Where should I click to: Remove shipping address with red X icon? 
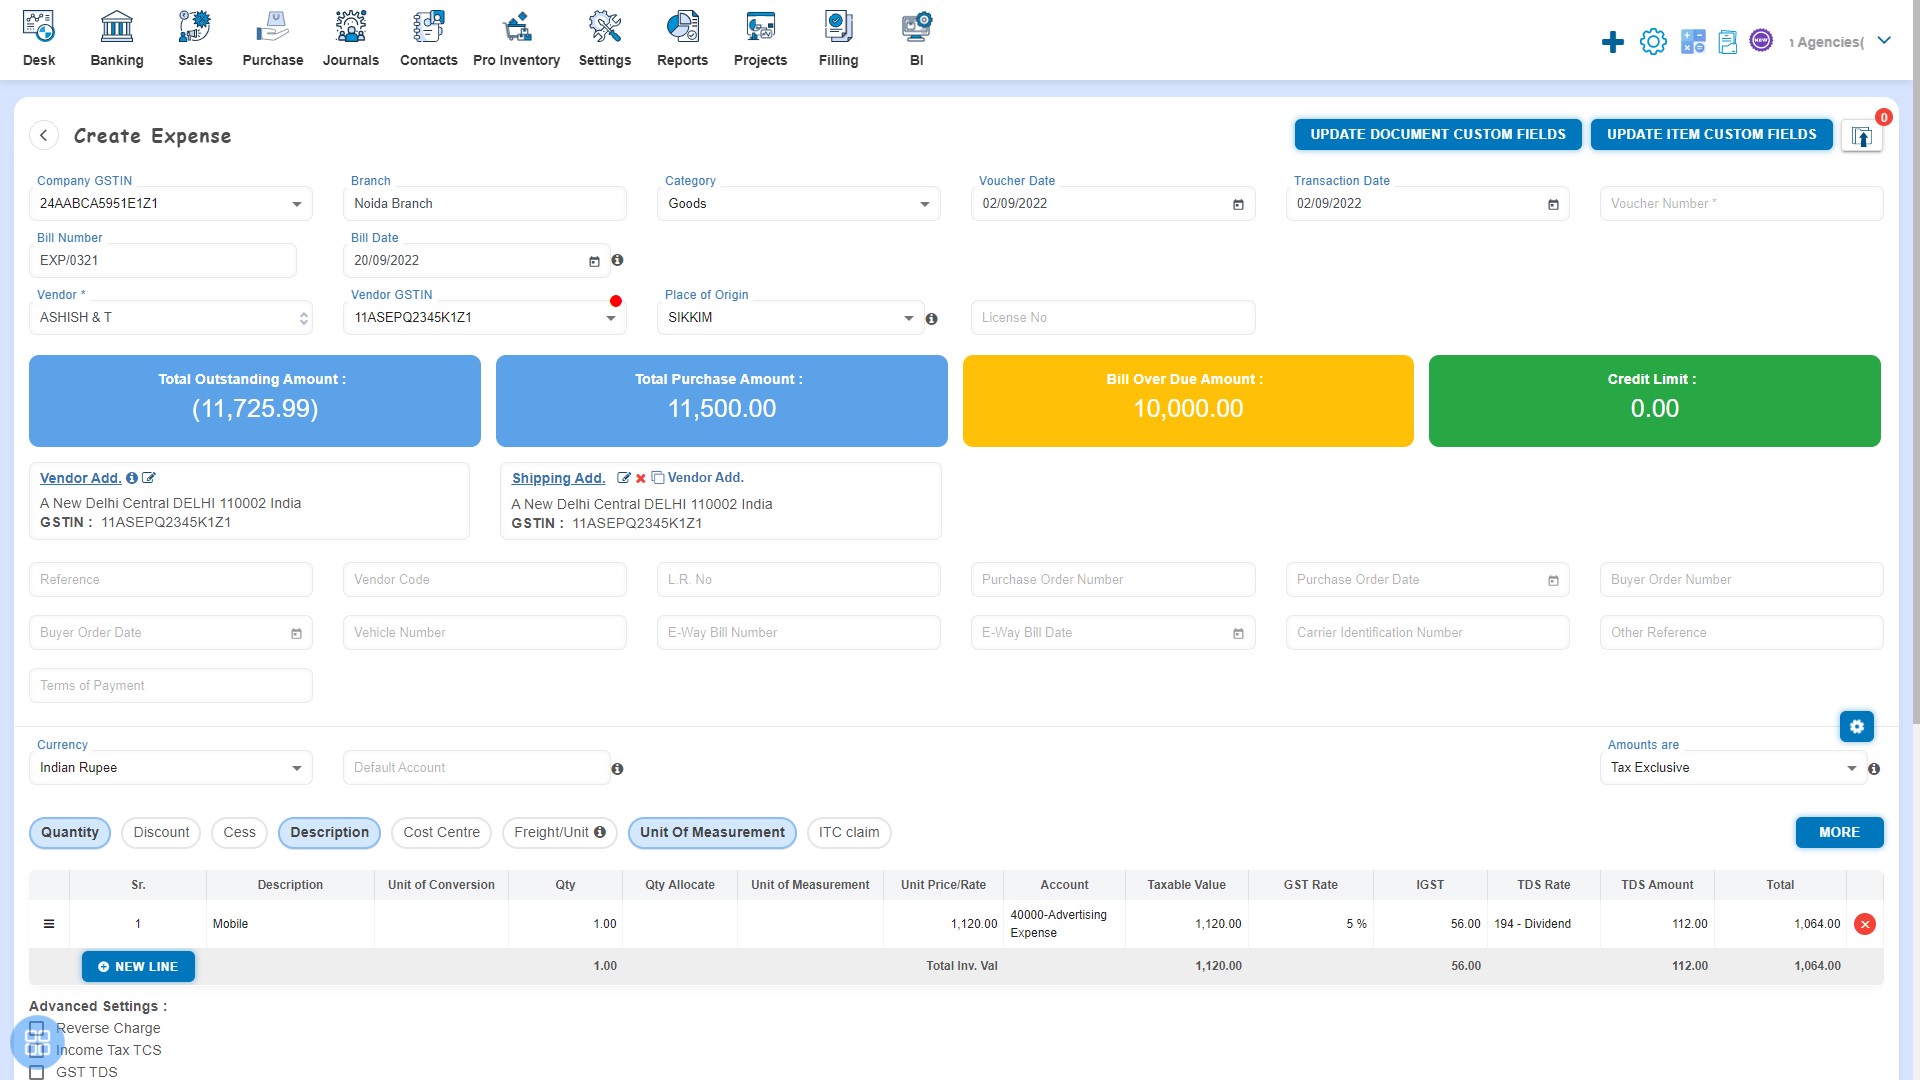coord(641,479)
